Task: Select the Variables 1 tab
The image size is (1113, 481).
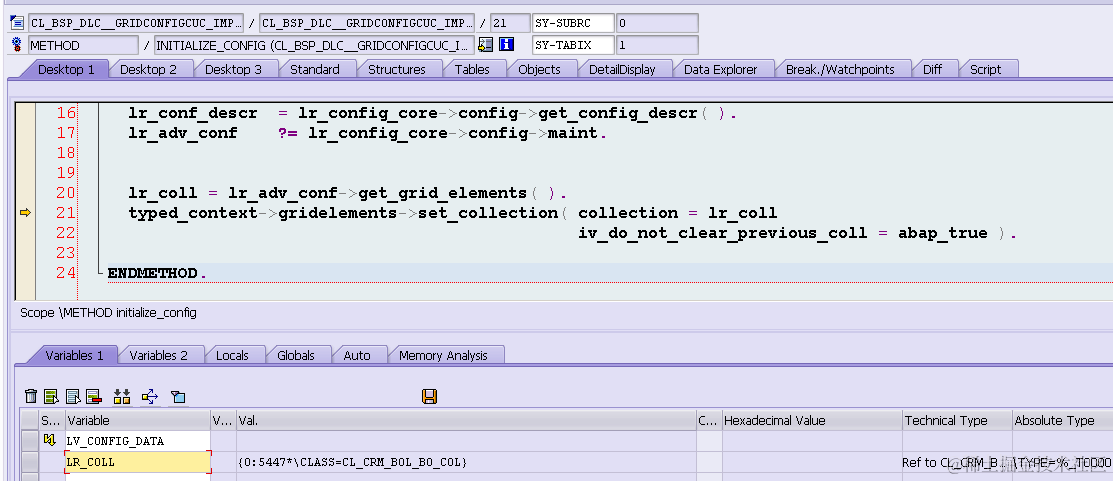Action: 74,355
